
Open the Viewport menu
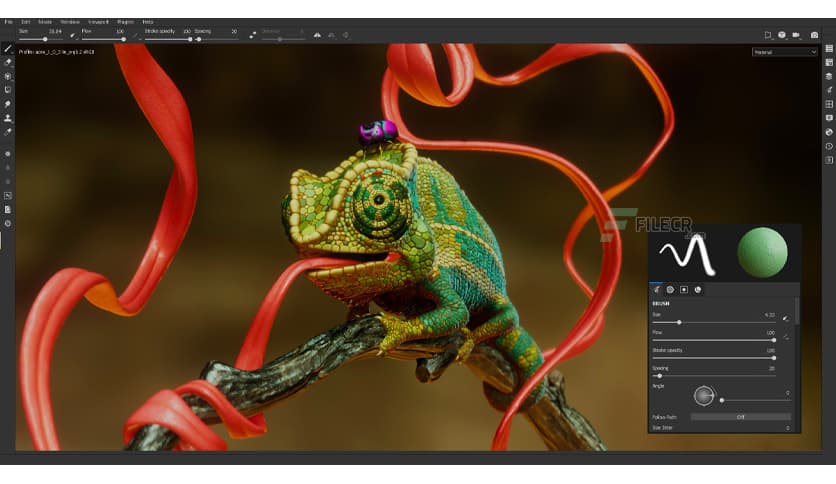pyautogui.click(x=98, y=22)
